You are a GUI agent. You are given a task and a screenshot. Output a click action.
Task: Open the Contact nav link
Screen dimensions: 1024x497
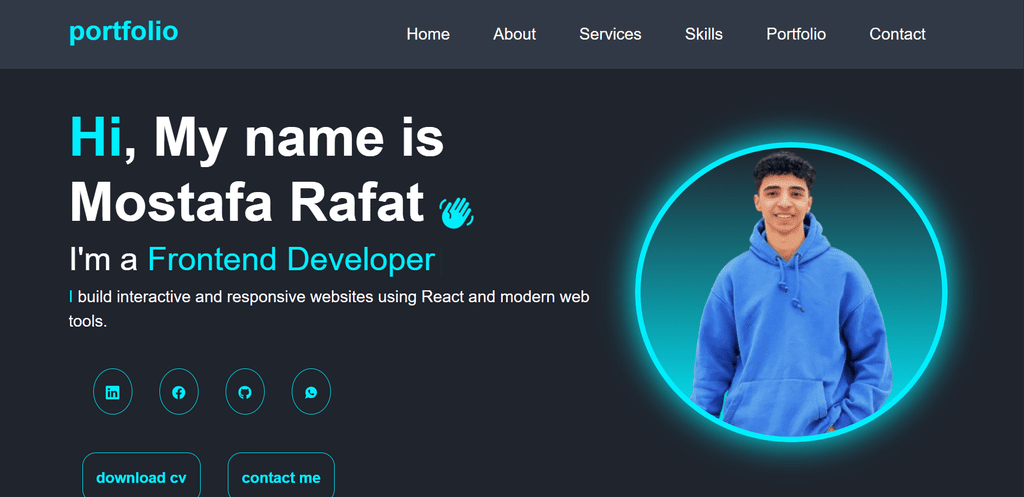coord(897,34)
